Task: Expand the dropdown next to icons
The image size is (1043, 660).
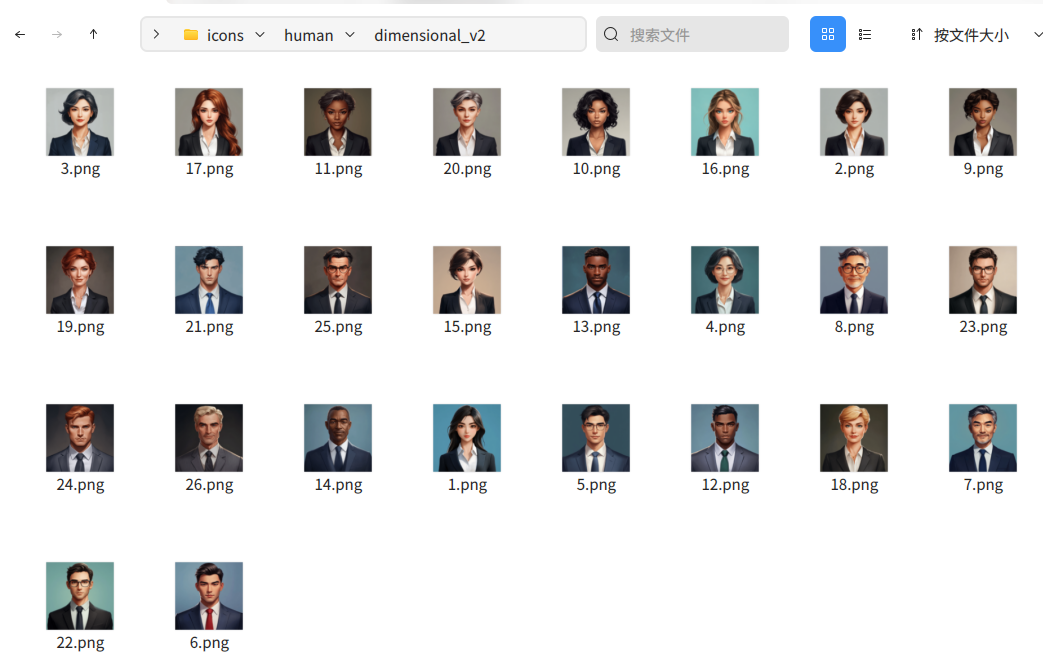Action: point(260,35)
